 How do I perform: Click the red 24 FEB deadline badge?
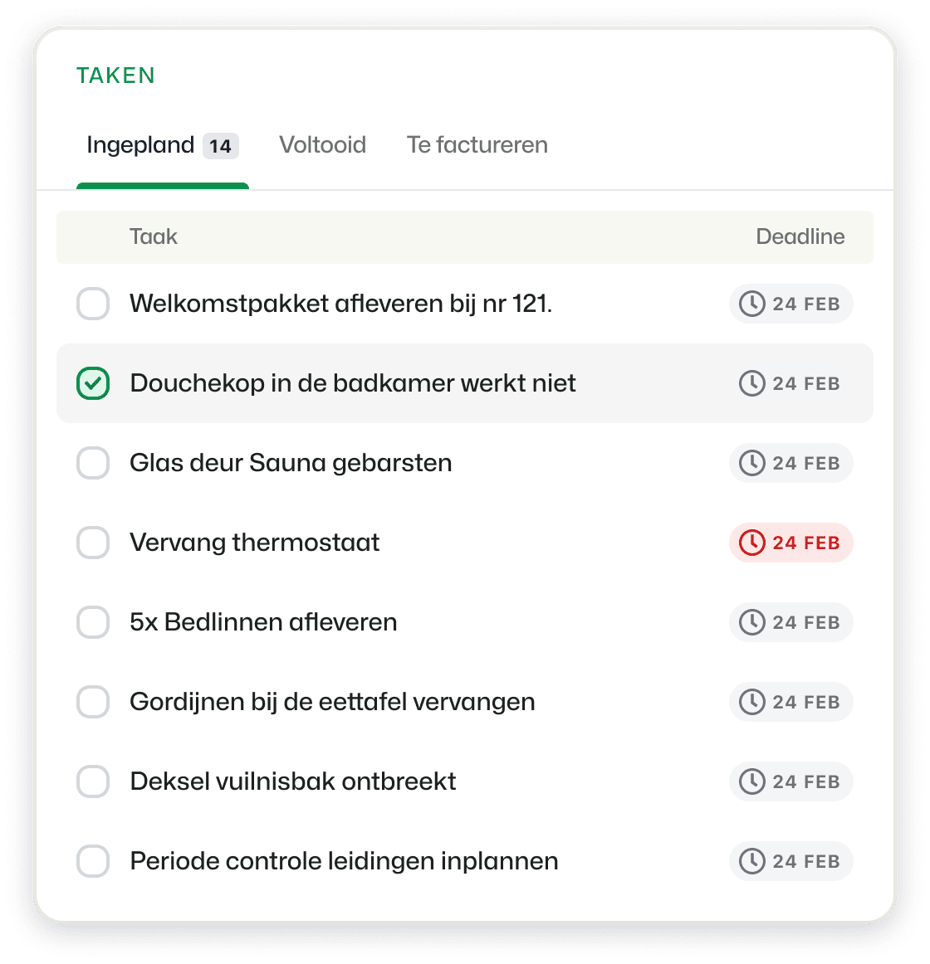coord(791,542)
